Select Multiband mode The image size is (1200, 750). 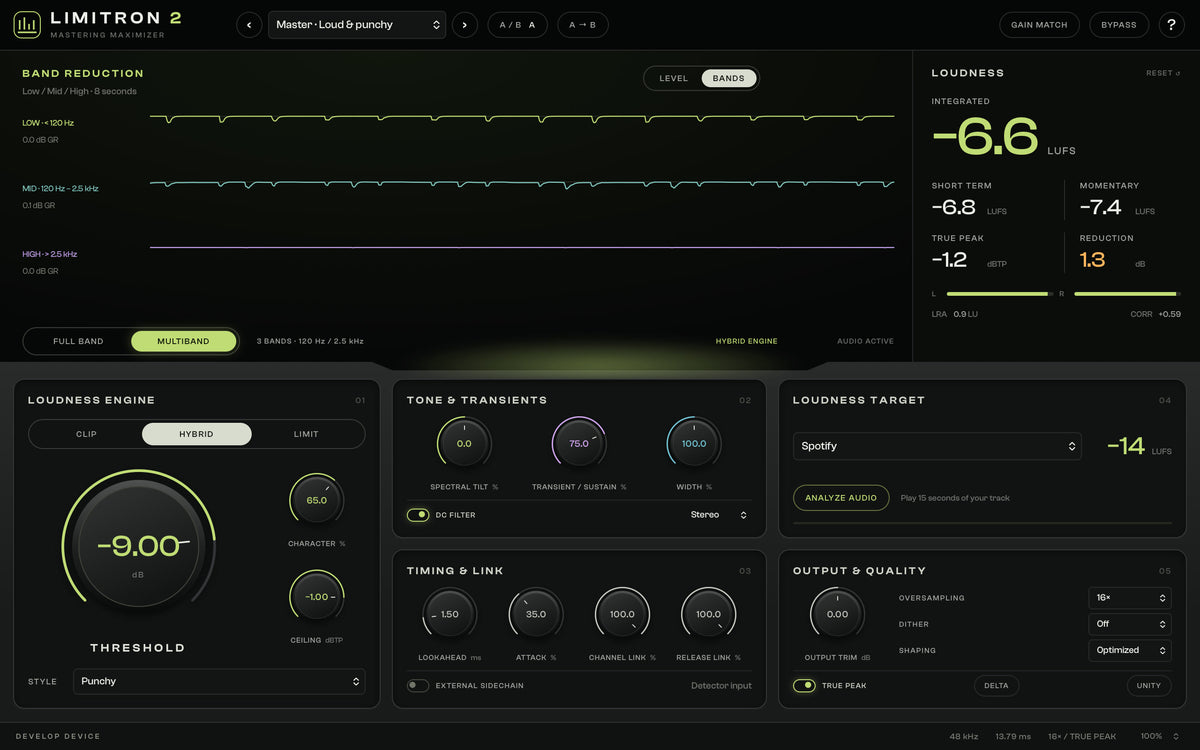(184, 341)
